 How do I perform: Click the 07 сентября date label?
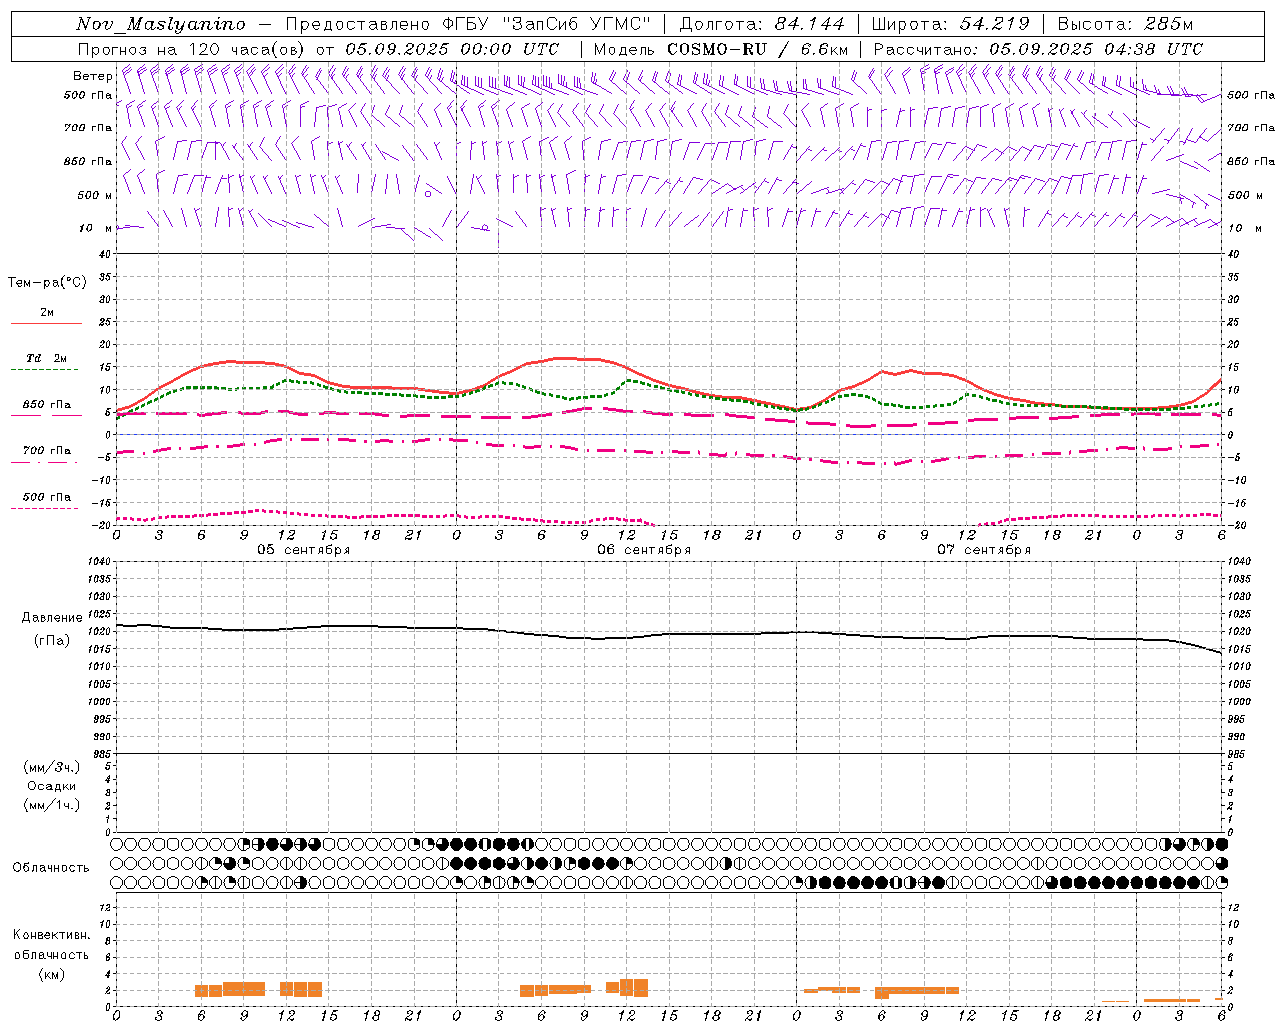tap(984, 550)
